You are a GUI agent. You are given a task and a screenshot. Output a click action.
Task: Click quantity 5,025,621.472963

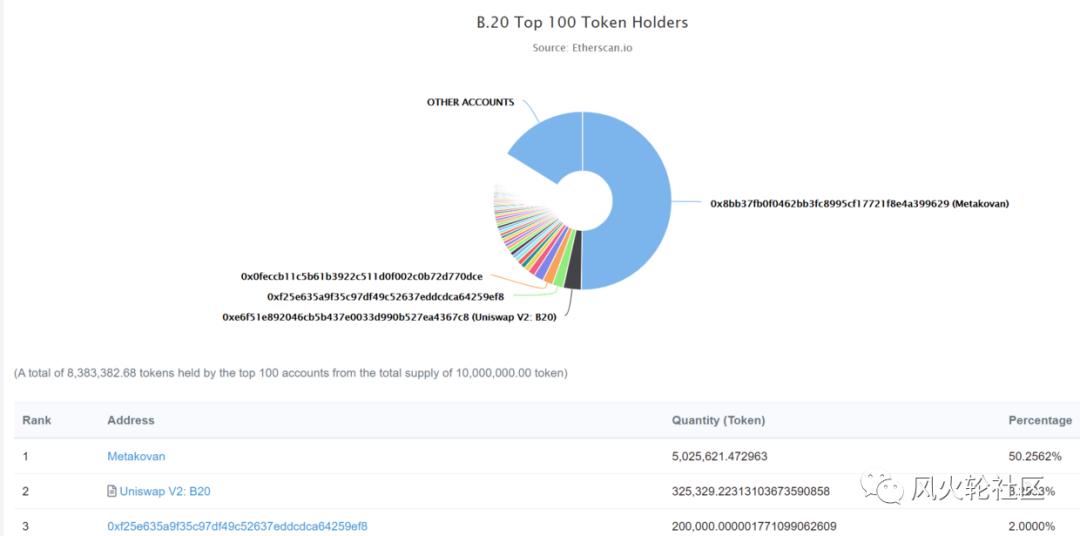click(720, 456)
